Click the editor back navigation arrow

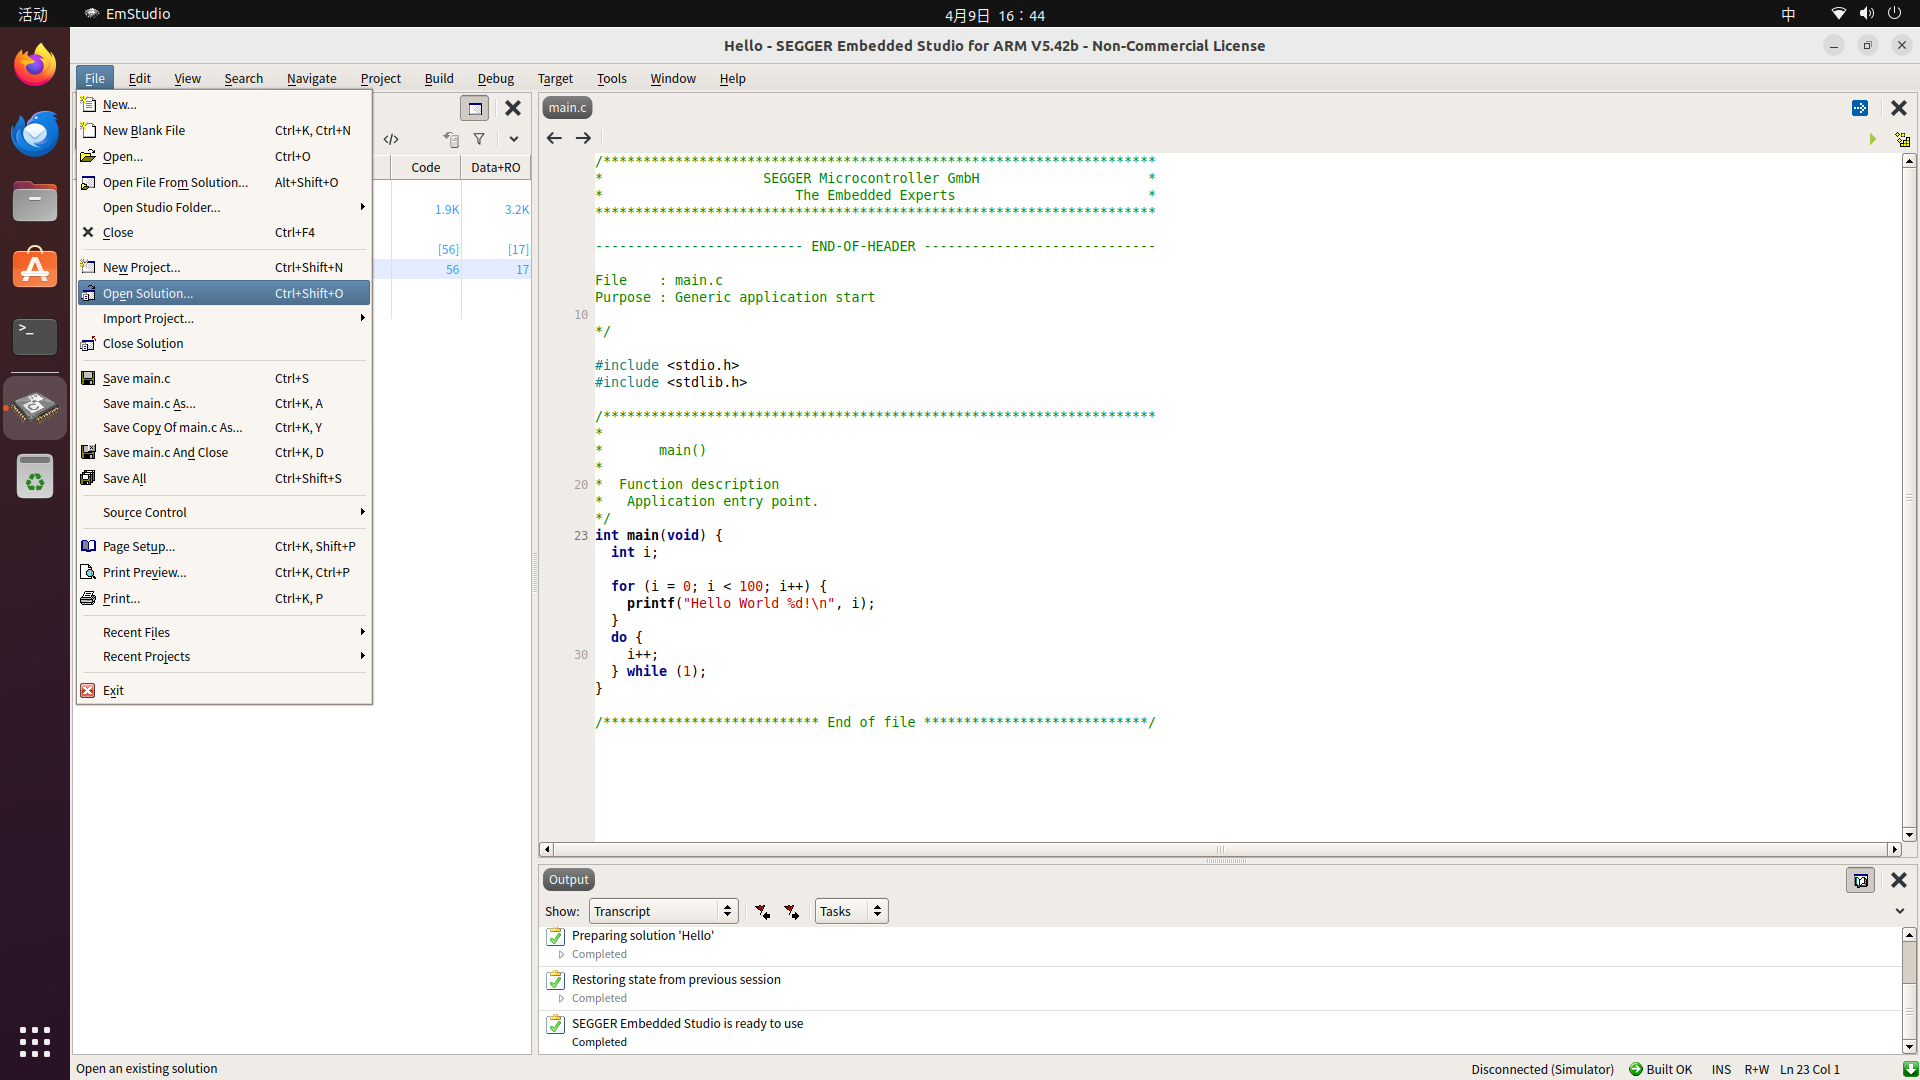coord(554,138)
